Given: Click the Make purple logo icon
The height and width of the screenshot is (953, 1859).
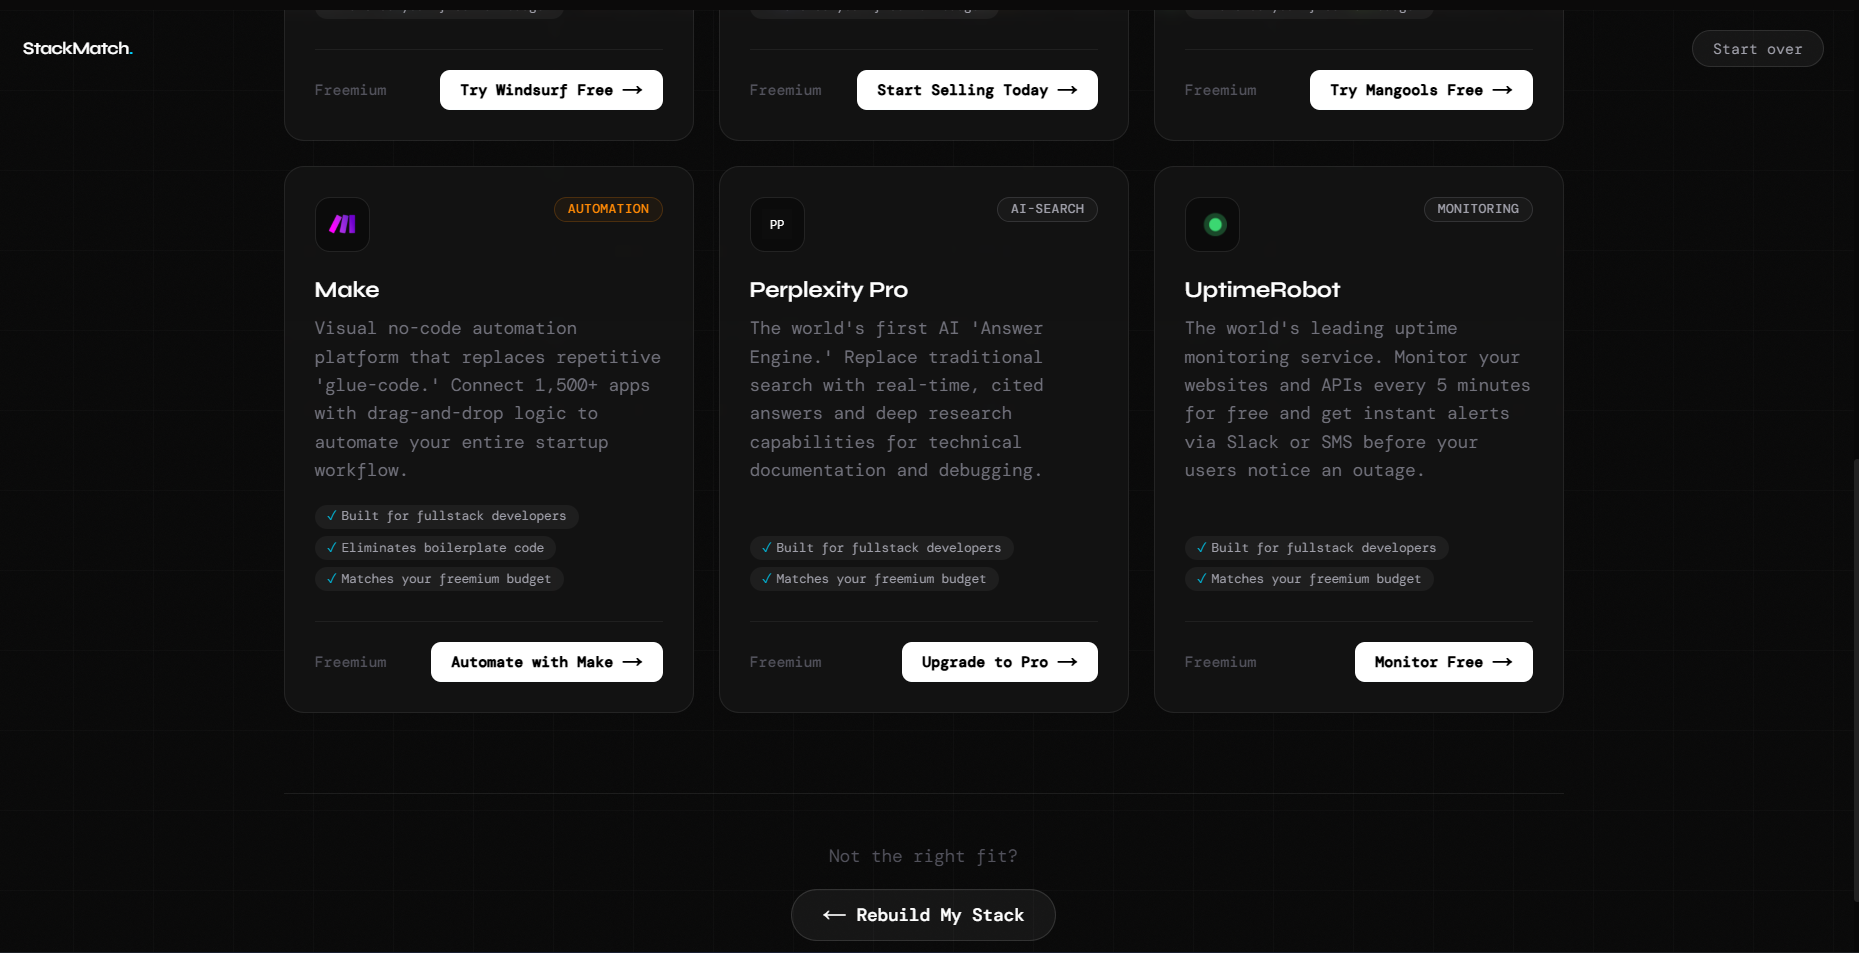Looking at the screenshot, I should pyautogui.click(x=341, y=224).
